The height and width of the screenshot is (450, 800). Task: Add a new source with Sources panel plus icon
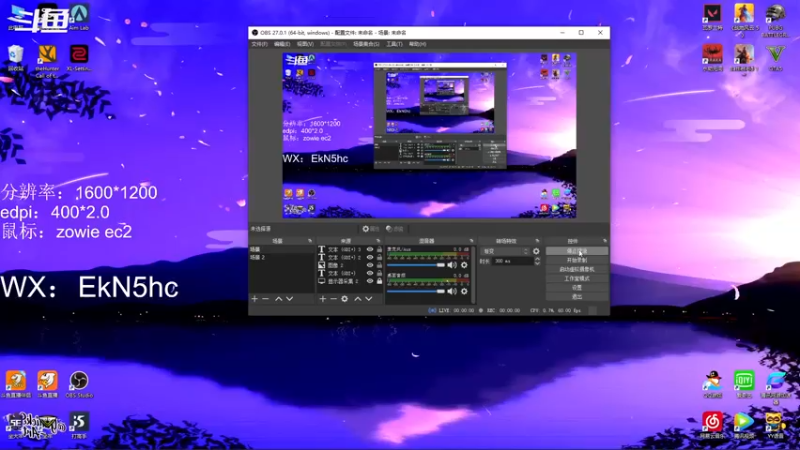[322, 298]
